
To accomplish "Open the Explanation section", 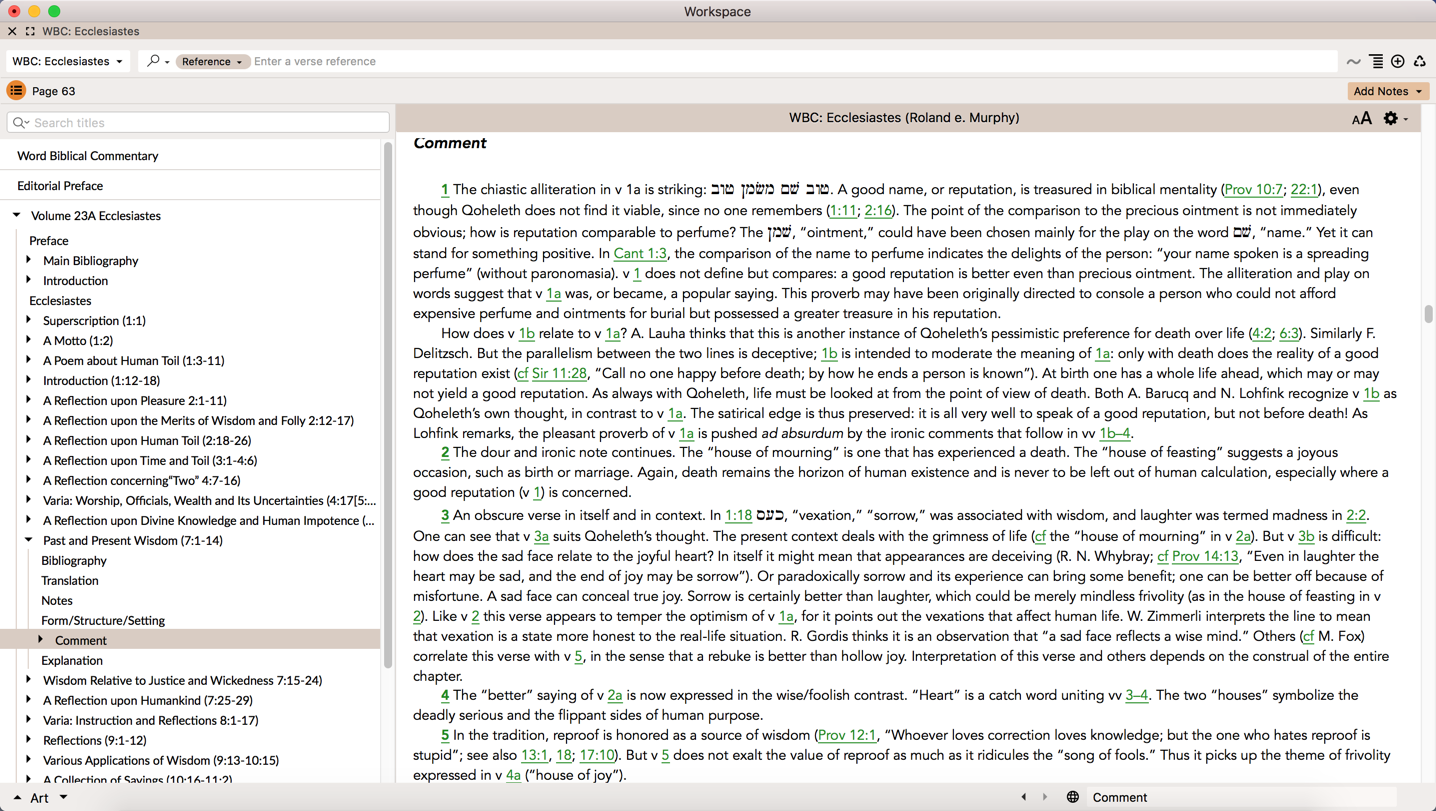I will [x=72, y=661].
